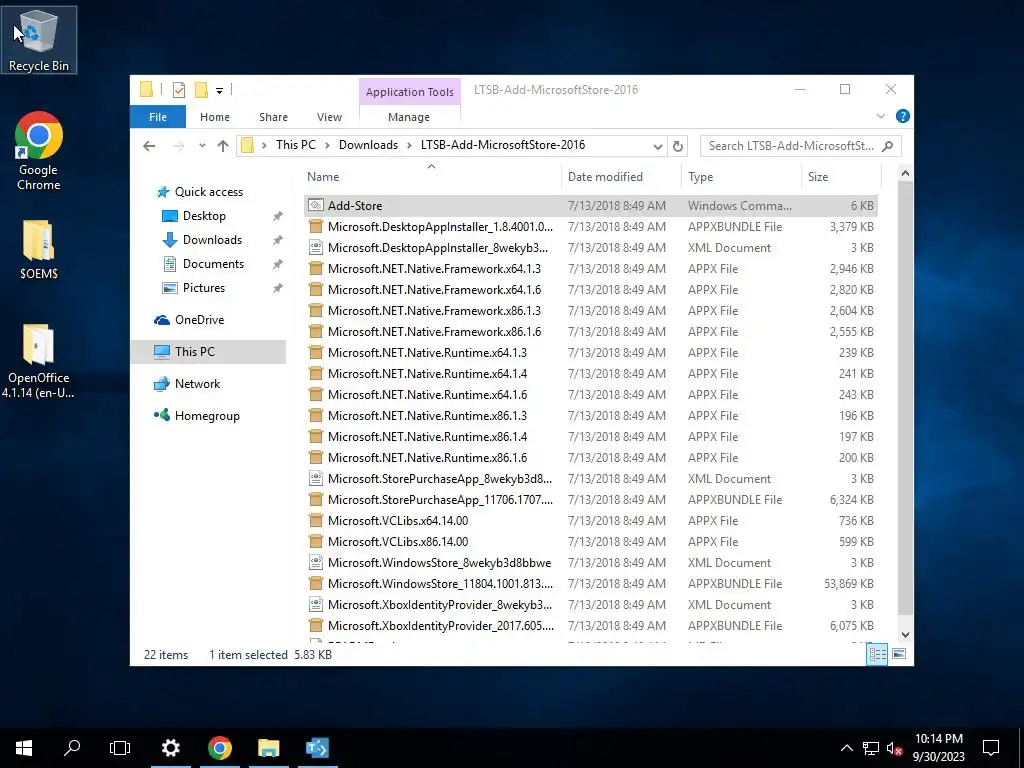Viewport: 1024px width, 768px height.
Task: Click the search magnifier icon
Action: tap(888, 146)
